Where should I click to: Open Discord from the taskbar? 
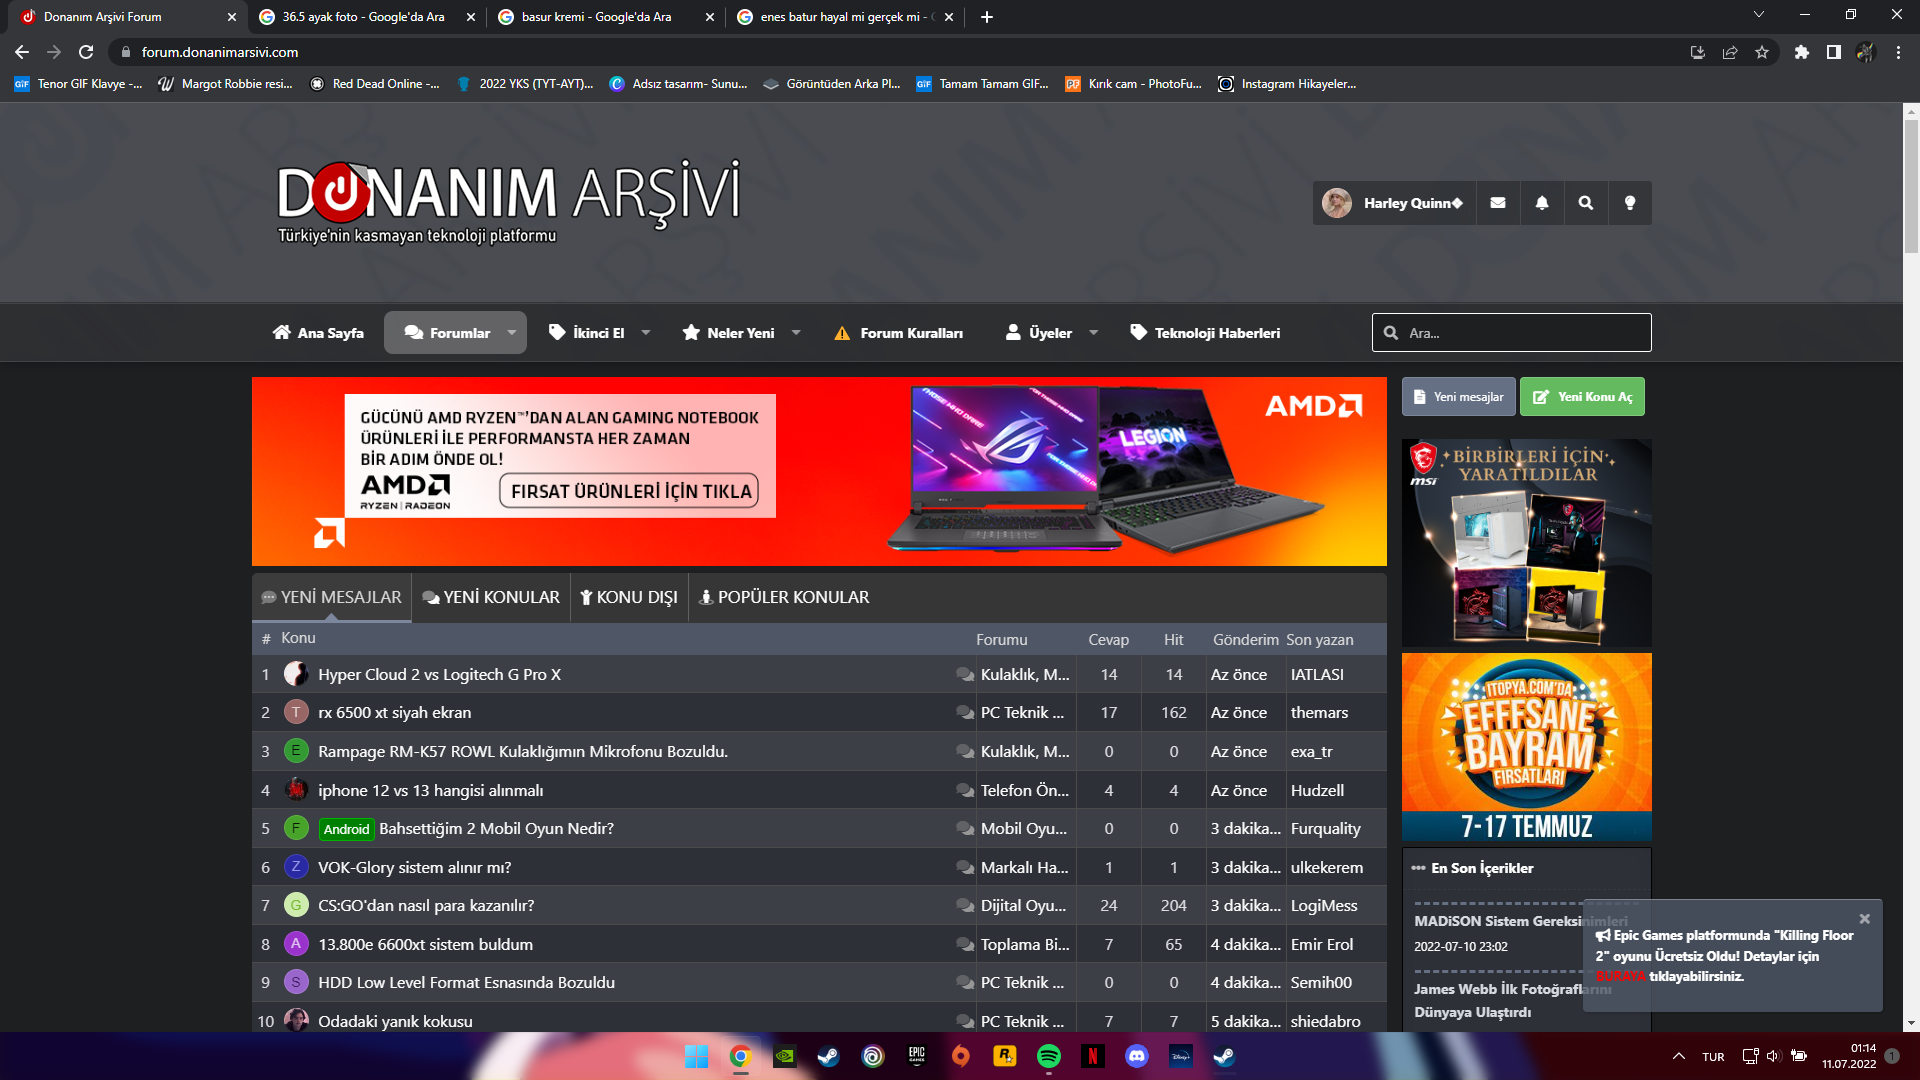[1136, 1056]
